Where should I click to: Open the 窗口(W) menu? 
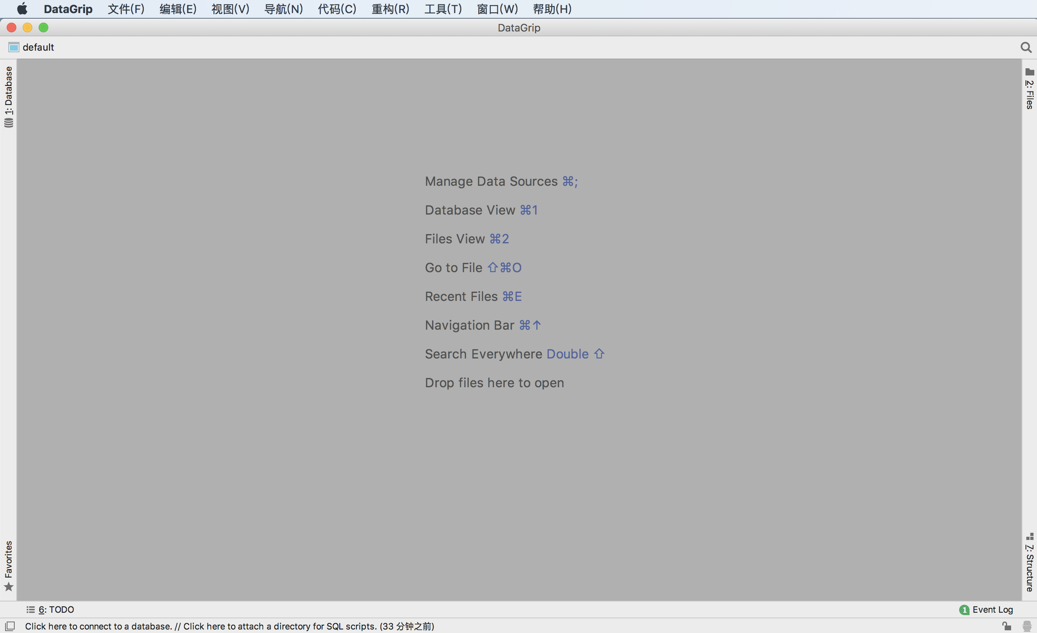(497, 9)
